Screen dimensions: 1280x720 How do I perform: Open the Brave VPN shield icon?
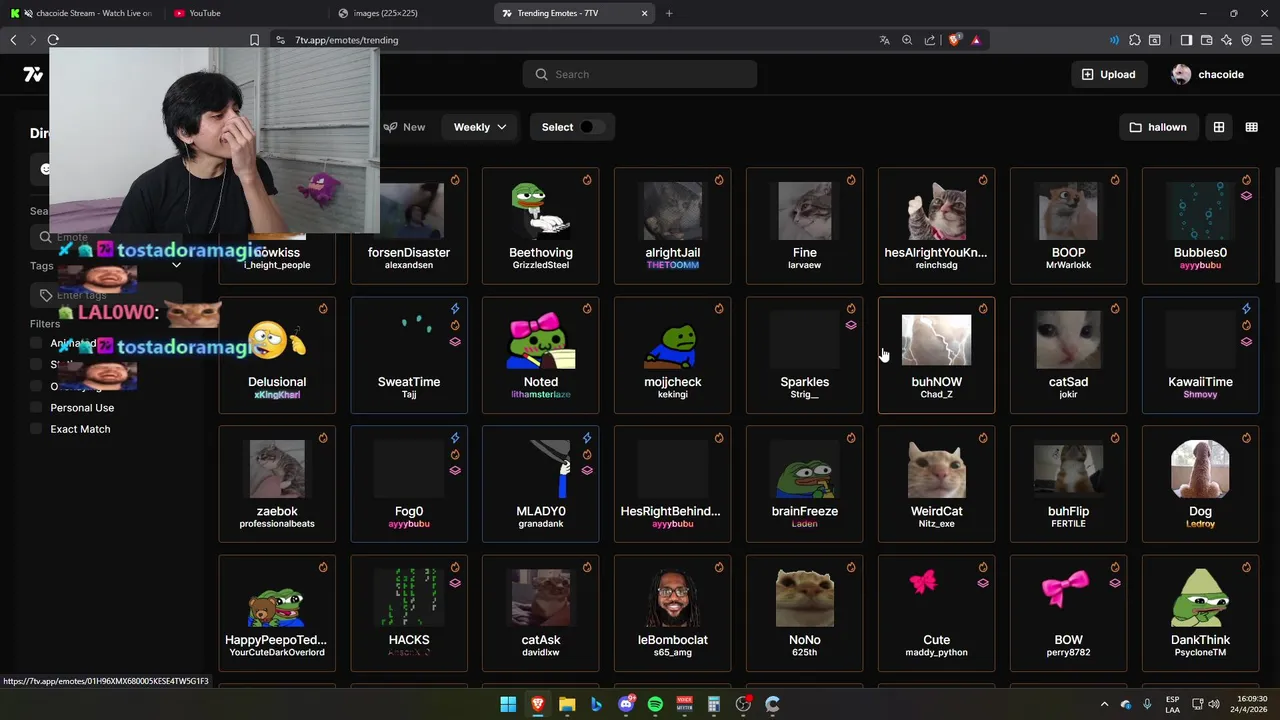coord(1246,40)
